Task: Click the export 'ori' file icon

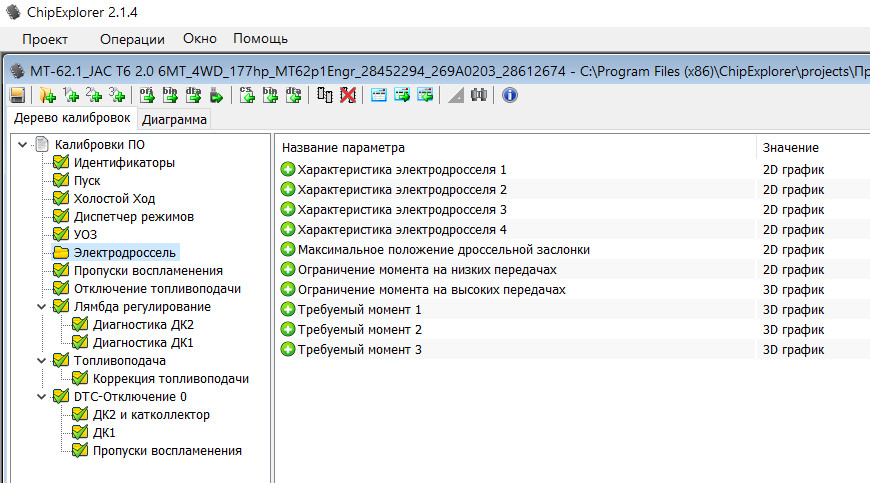Action: point(146,95)
